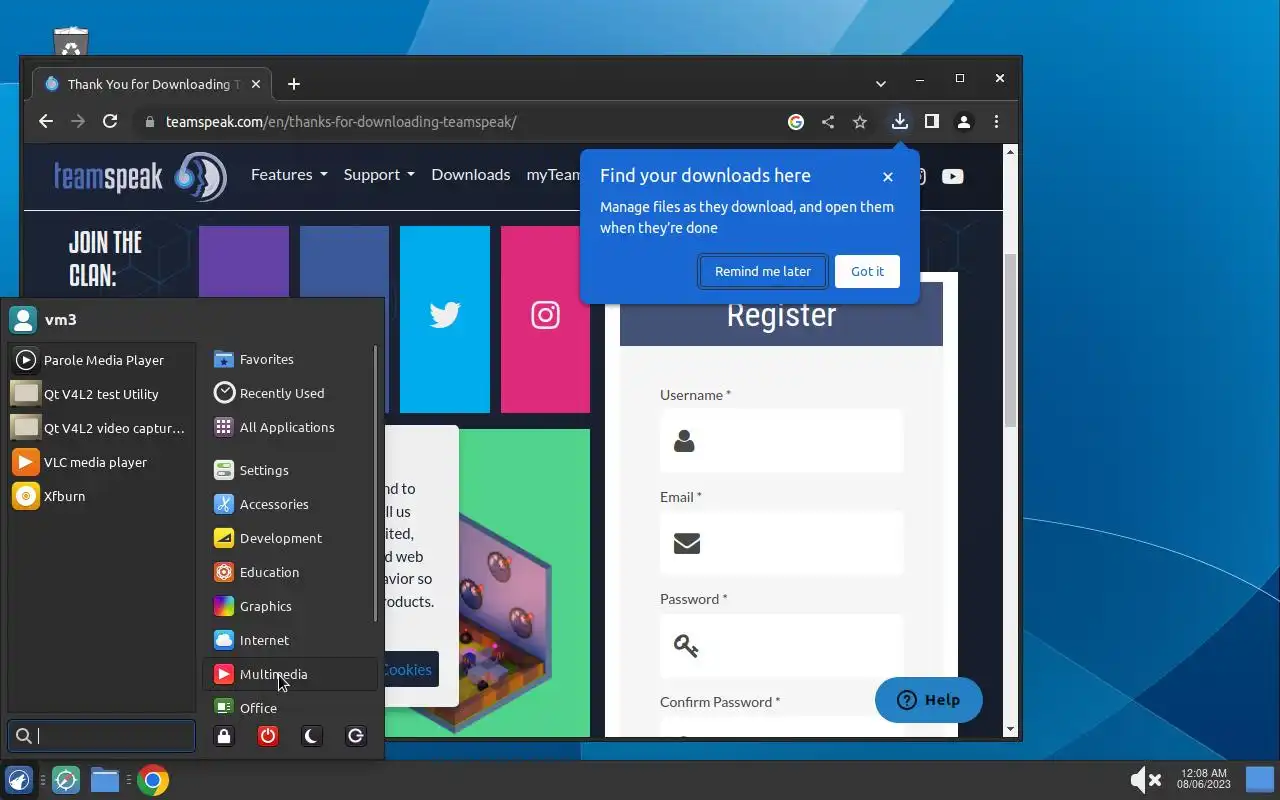Image resolution: width=1280 pixels, height=800 pixels.
Task: Click the Instagram tile
Action: (x=545, y=319)
